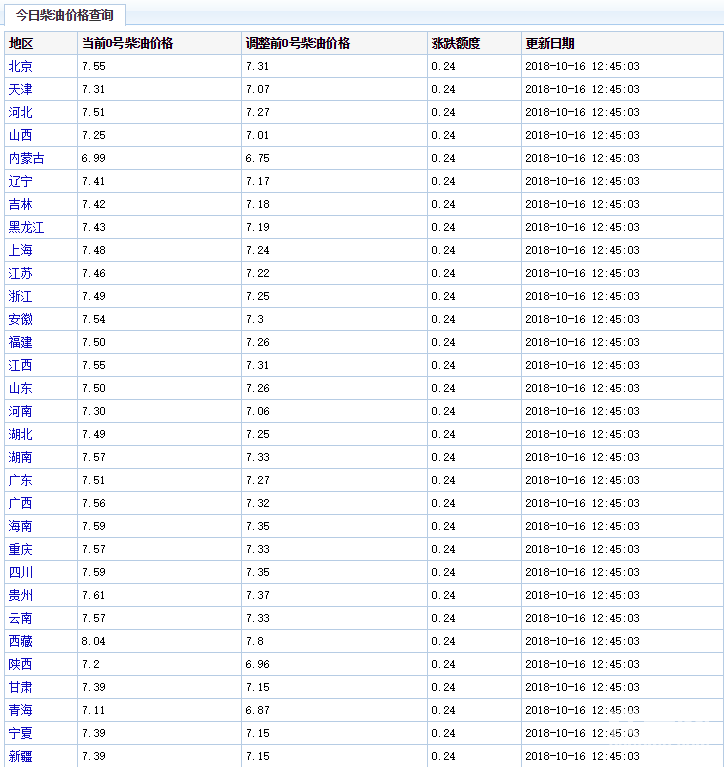Select the 今日柴油价格查询 tab
Screen dimensions: 724x767
click(65, 15)
